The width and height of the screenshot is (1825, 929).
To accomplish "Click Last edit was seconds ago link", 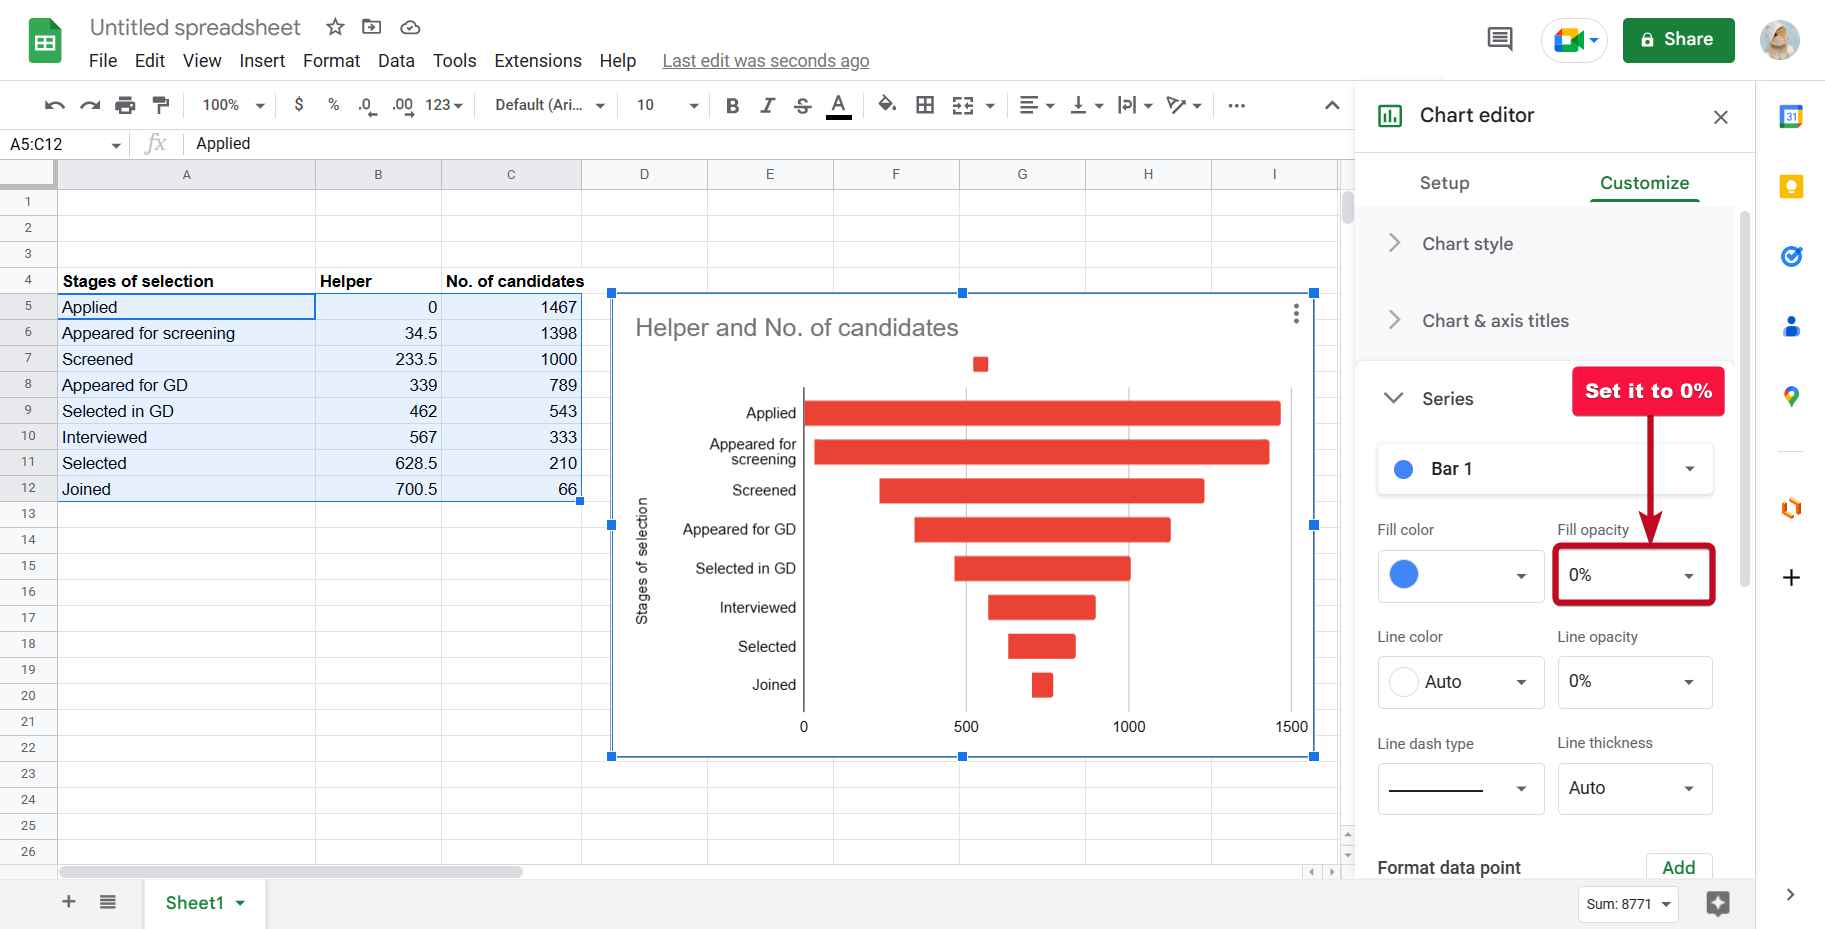I will 766,61.
